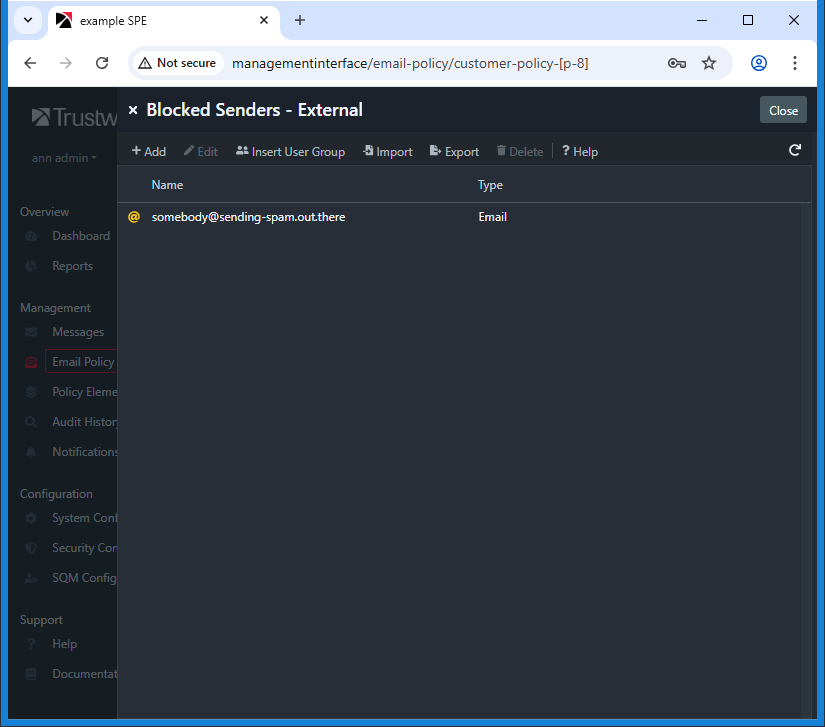
Task: Go to Reports in sidebar
Action: pyautogui.click(x=72, y=266)
